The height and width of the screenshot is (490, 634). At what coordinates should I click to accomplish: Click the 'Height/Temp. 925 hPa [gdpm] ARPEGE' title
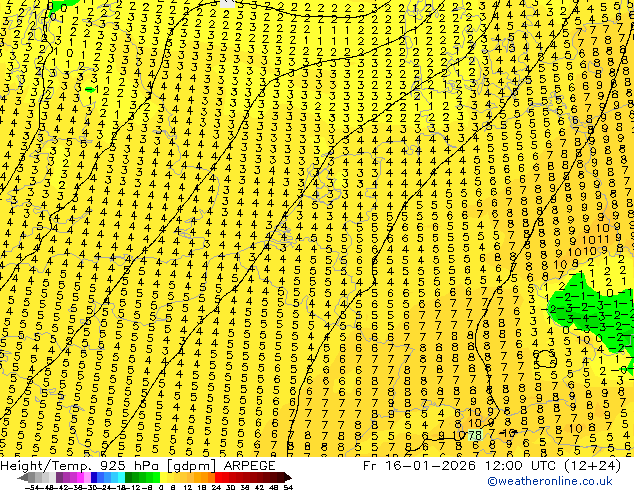(138, 466)
